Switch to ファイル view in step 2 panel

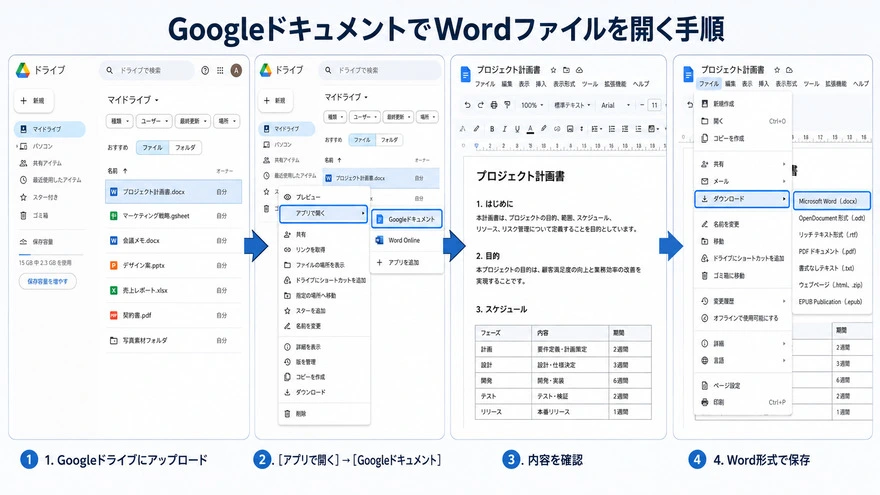point(362,140)
